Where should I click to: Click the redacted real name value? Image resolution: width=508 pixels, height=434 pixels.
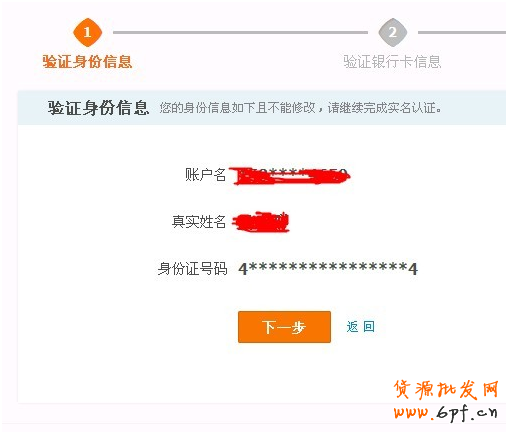tap(261, 222)
